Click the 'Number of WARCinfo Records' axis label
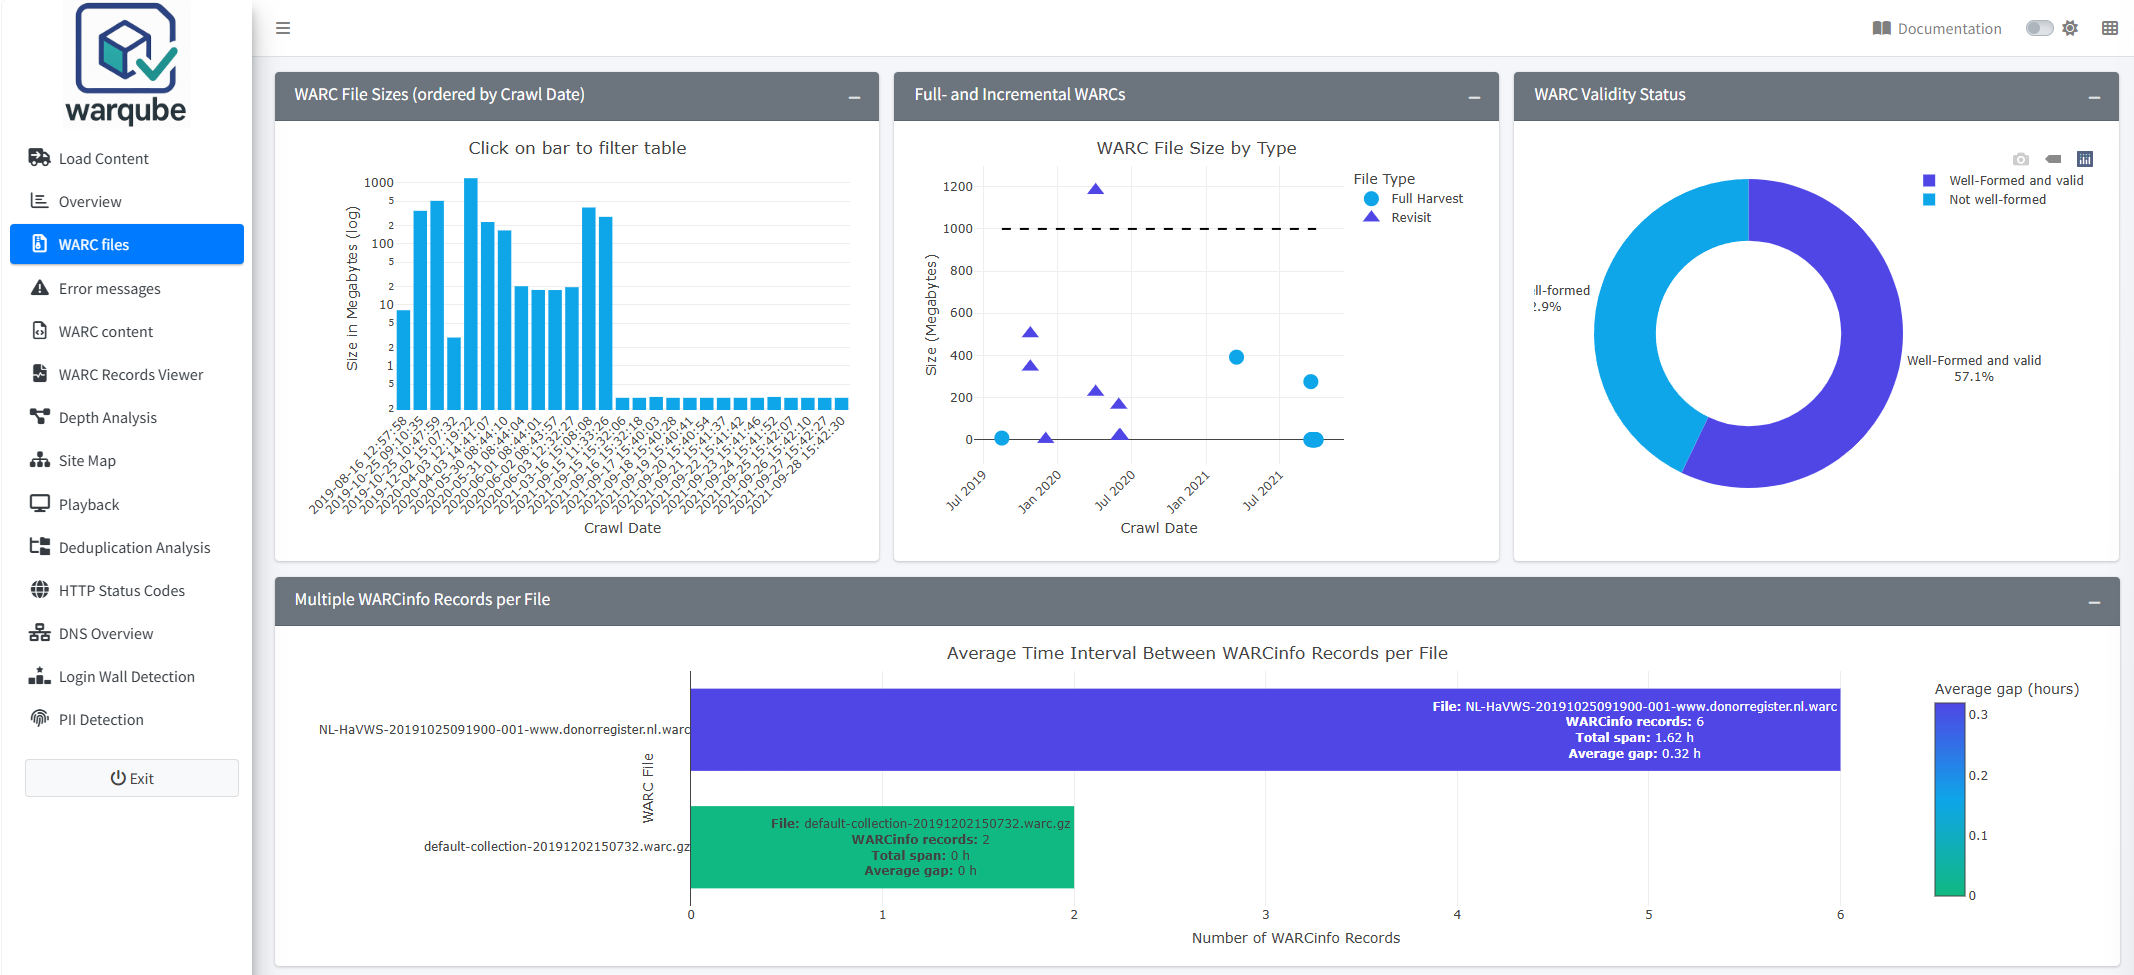This screenshot has height=975, width=2134. point(1296,938)
